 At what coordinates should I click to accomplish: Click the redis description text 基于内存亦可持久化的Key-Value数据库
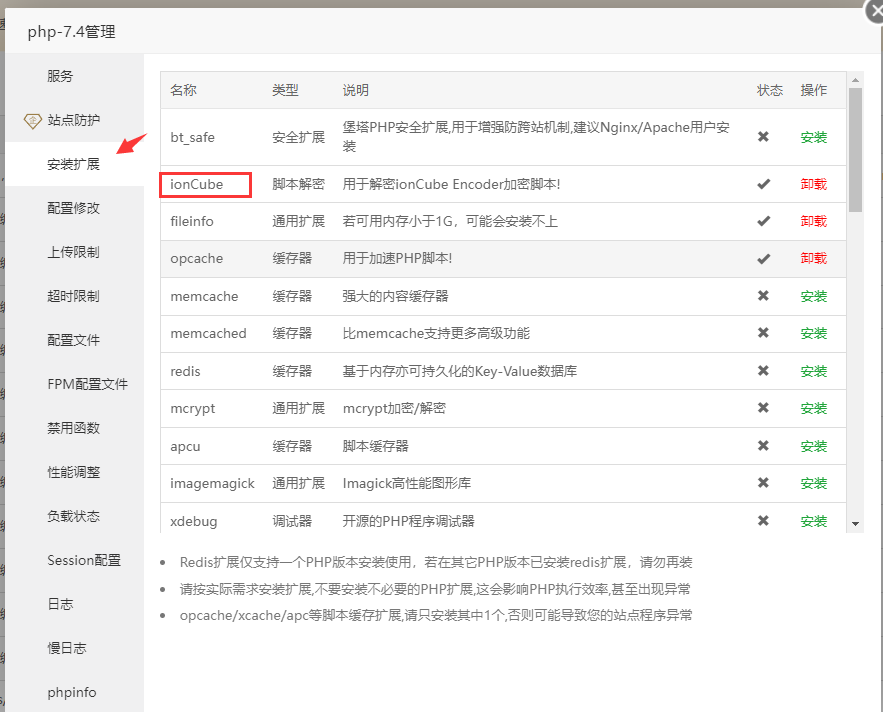460,371
